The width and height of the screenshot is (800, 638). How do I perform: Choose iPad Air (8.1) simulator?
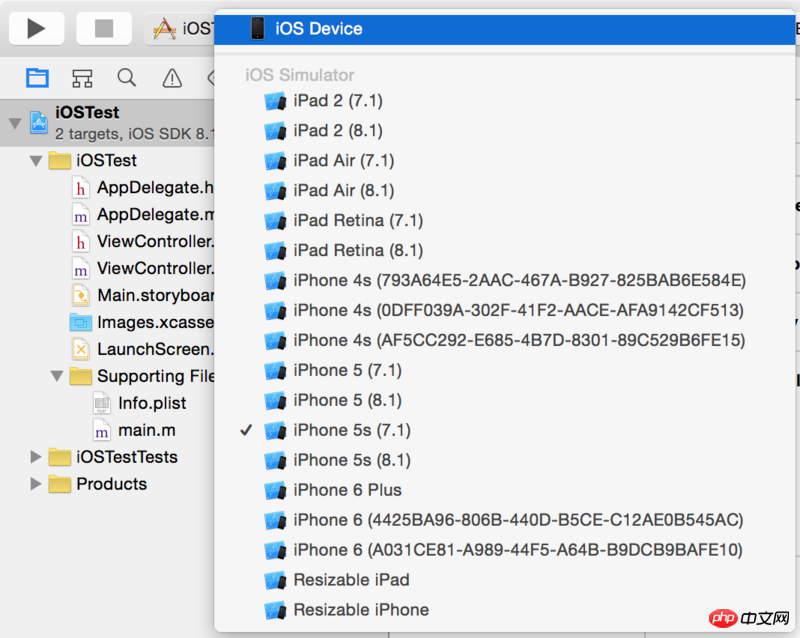(505, 191)
